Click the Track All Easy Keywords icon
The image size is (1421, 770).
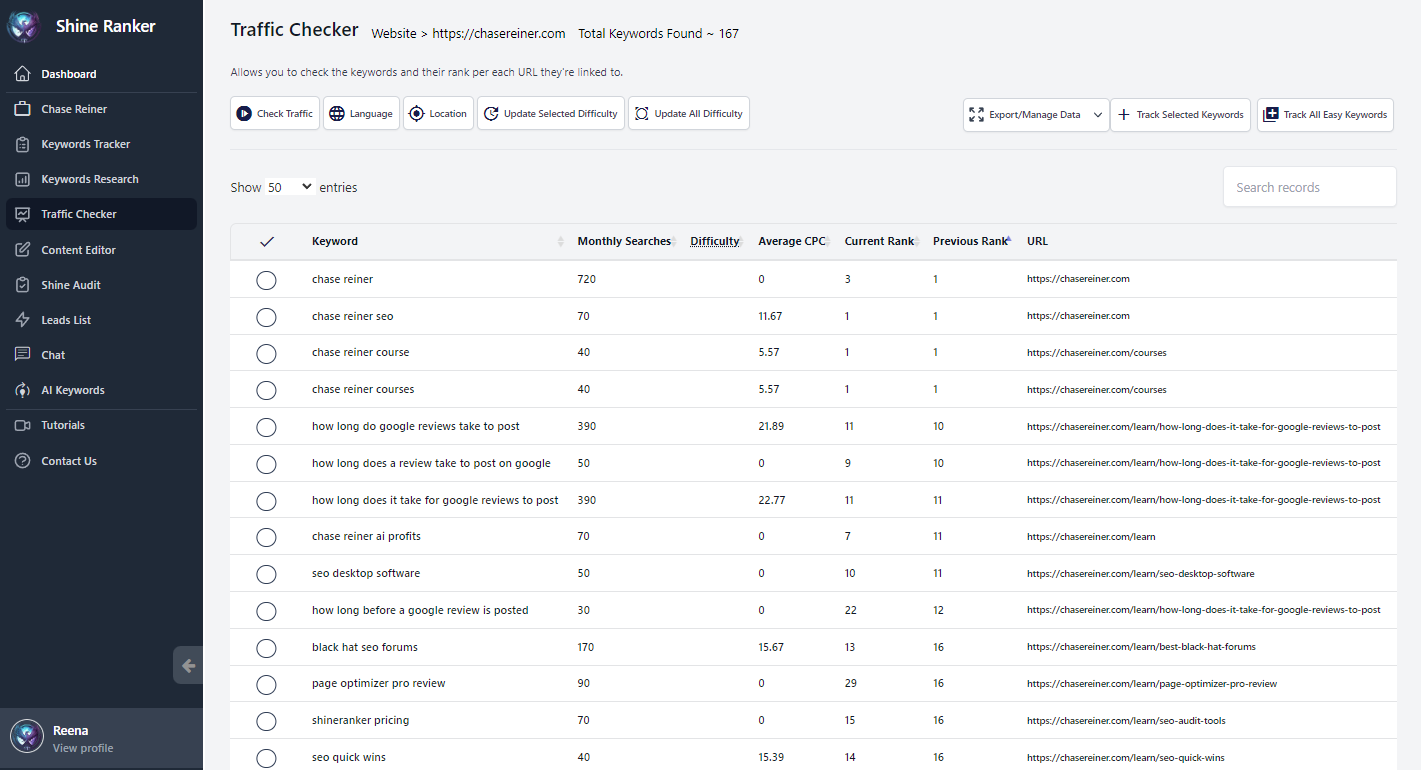pyautogui.click(x=1271, y=114)
